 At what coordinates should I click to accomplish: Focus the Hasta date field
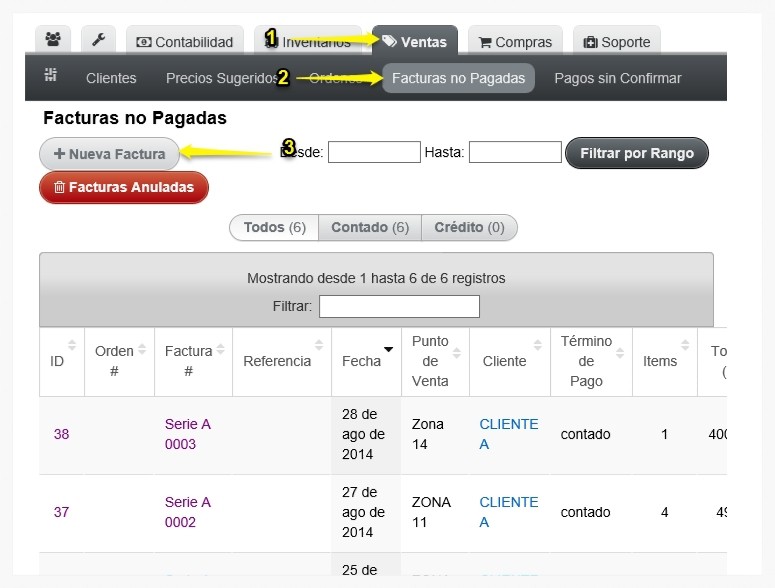[515, 152]
